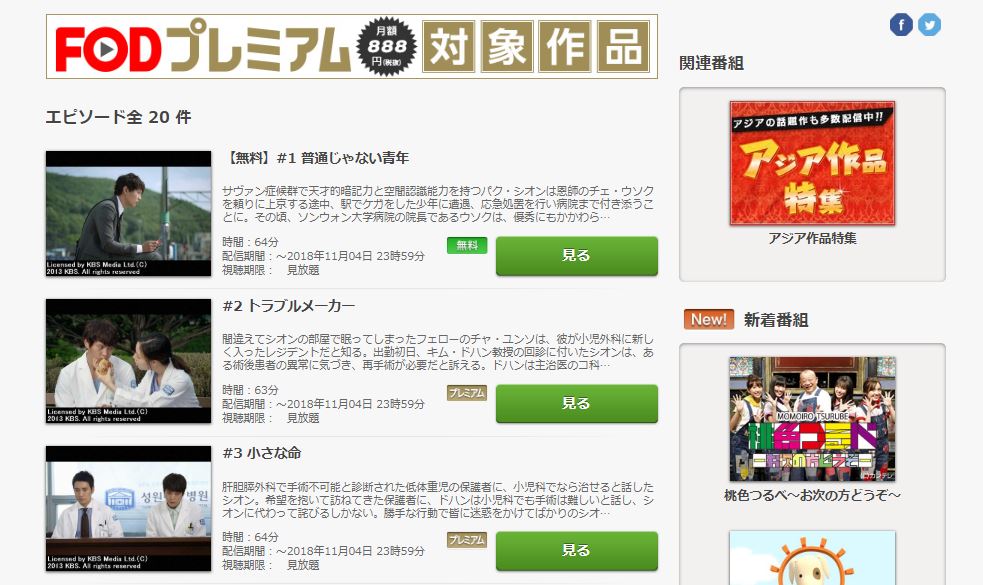Open title link #1 普通じゃない青年
Screen dimensions: 983x585
pyautogui.click(x=317, y=158)
